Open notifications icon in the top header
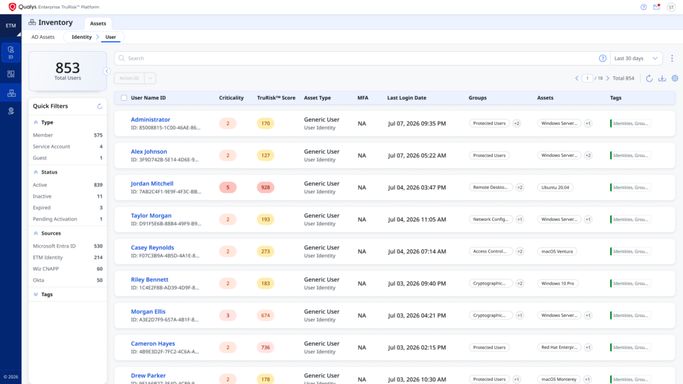The image size is (683, 384). [656, 7]
